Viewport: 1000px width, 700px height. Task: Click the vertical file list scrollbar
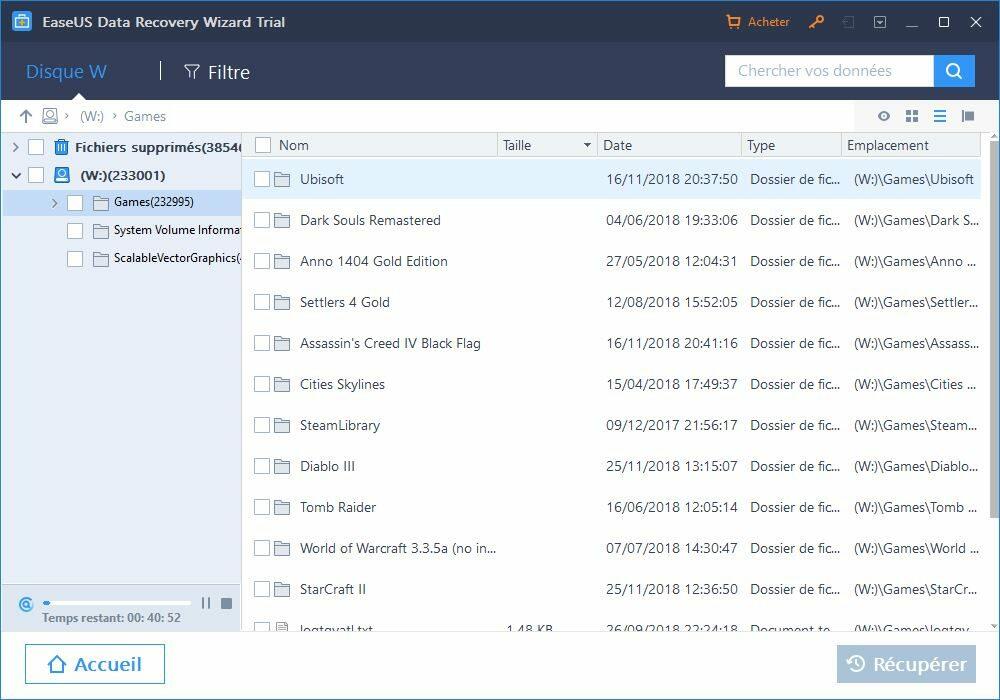pos(994,328)
